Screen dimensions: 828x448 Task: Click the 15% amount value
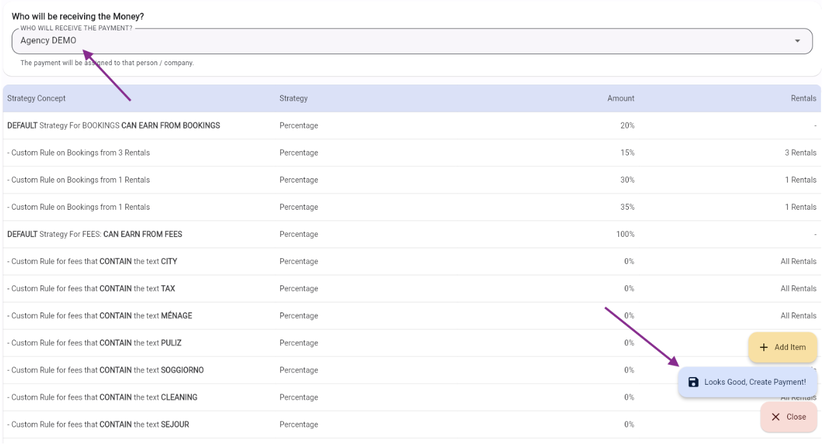click(x=627, y=153)
